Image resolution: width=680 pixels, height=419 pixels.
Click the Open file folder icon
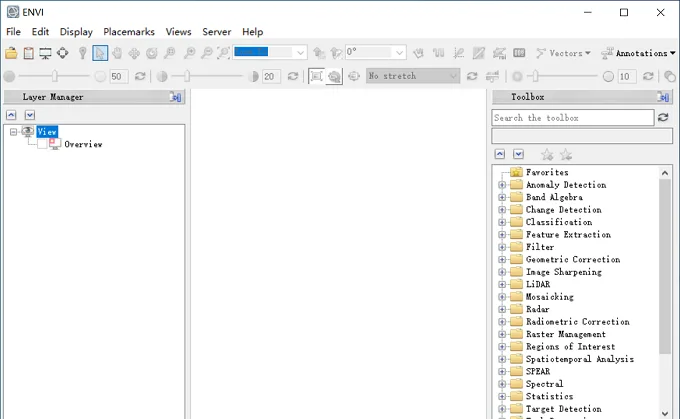coord(11,53)
